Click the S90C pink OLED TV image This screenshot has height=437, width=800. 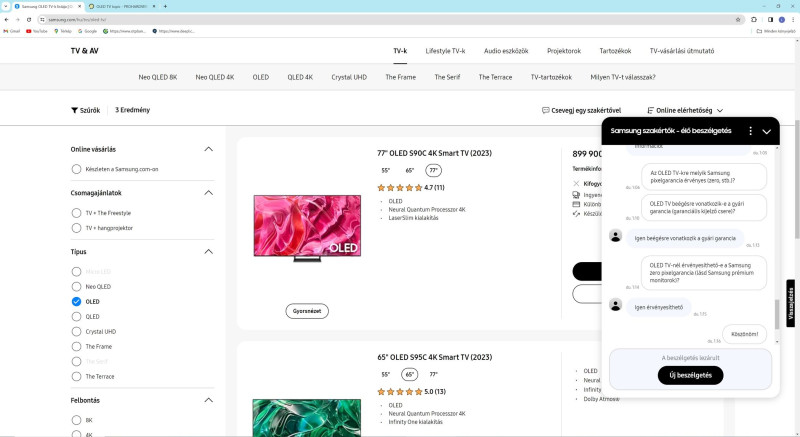coord(307,227)
